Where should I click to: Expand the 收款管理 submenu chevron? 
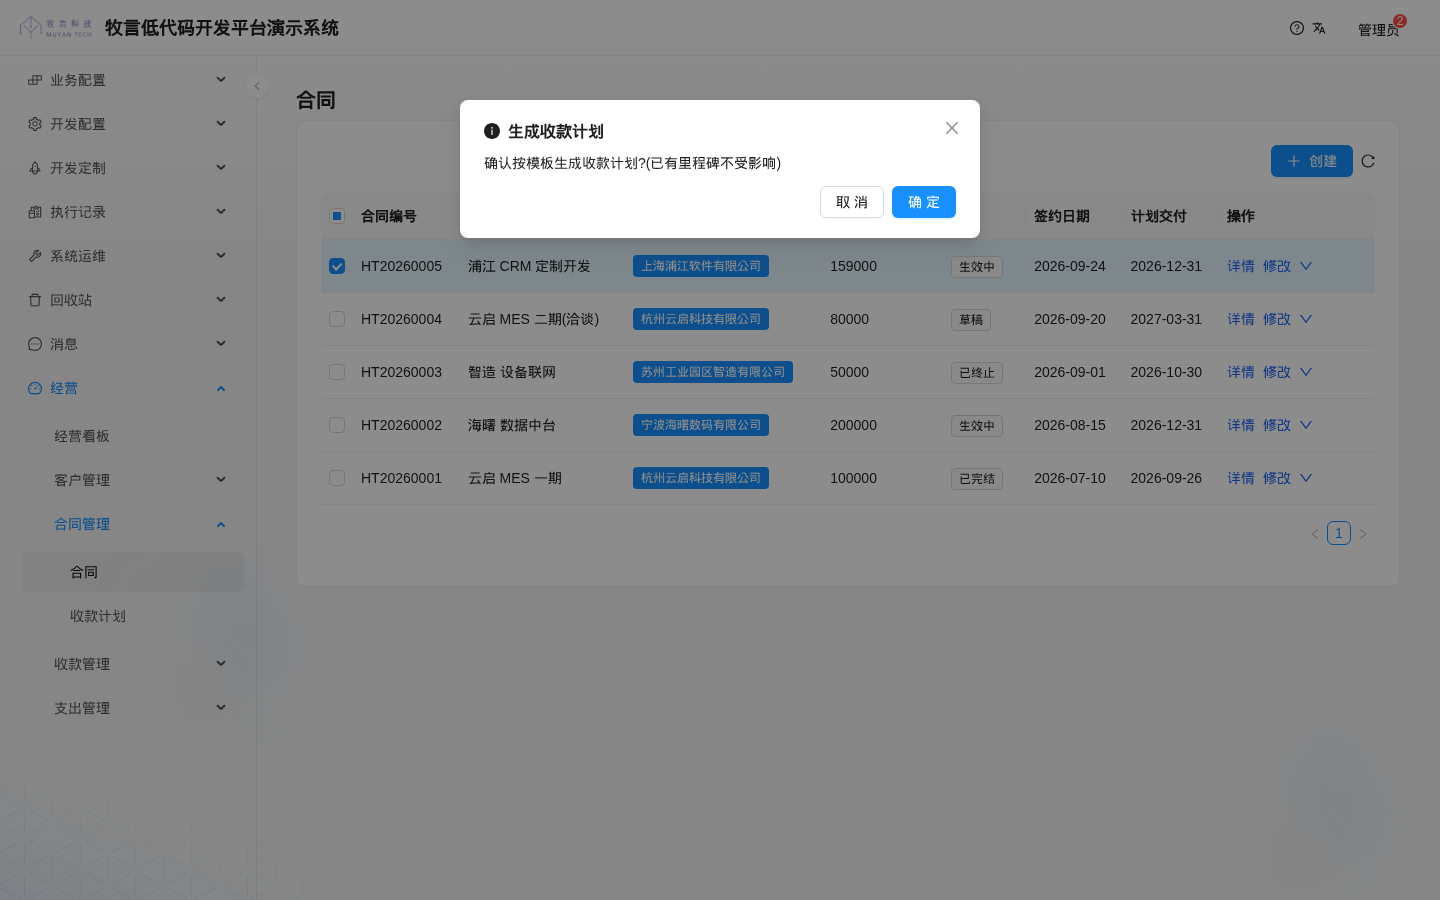[221, 664]
